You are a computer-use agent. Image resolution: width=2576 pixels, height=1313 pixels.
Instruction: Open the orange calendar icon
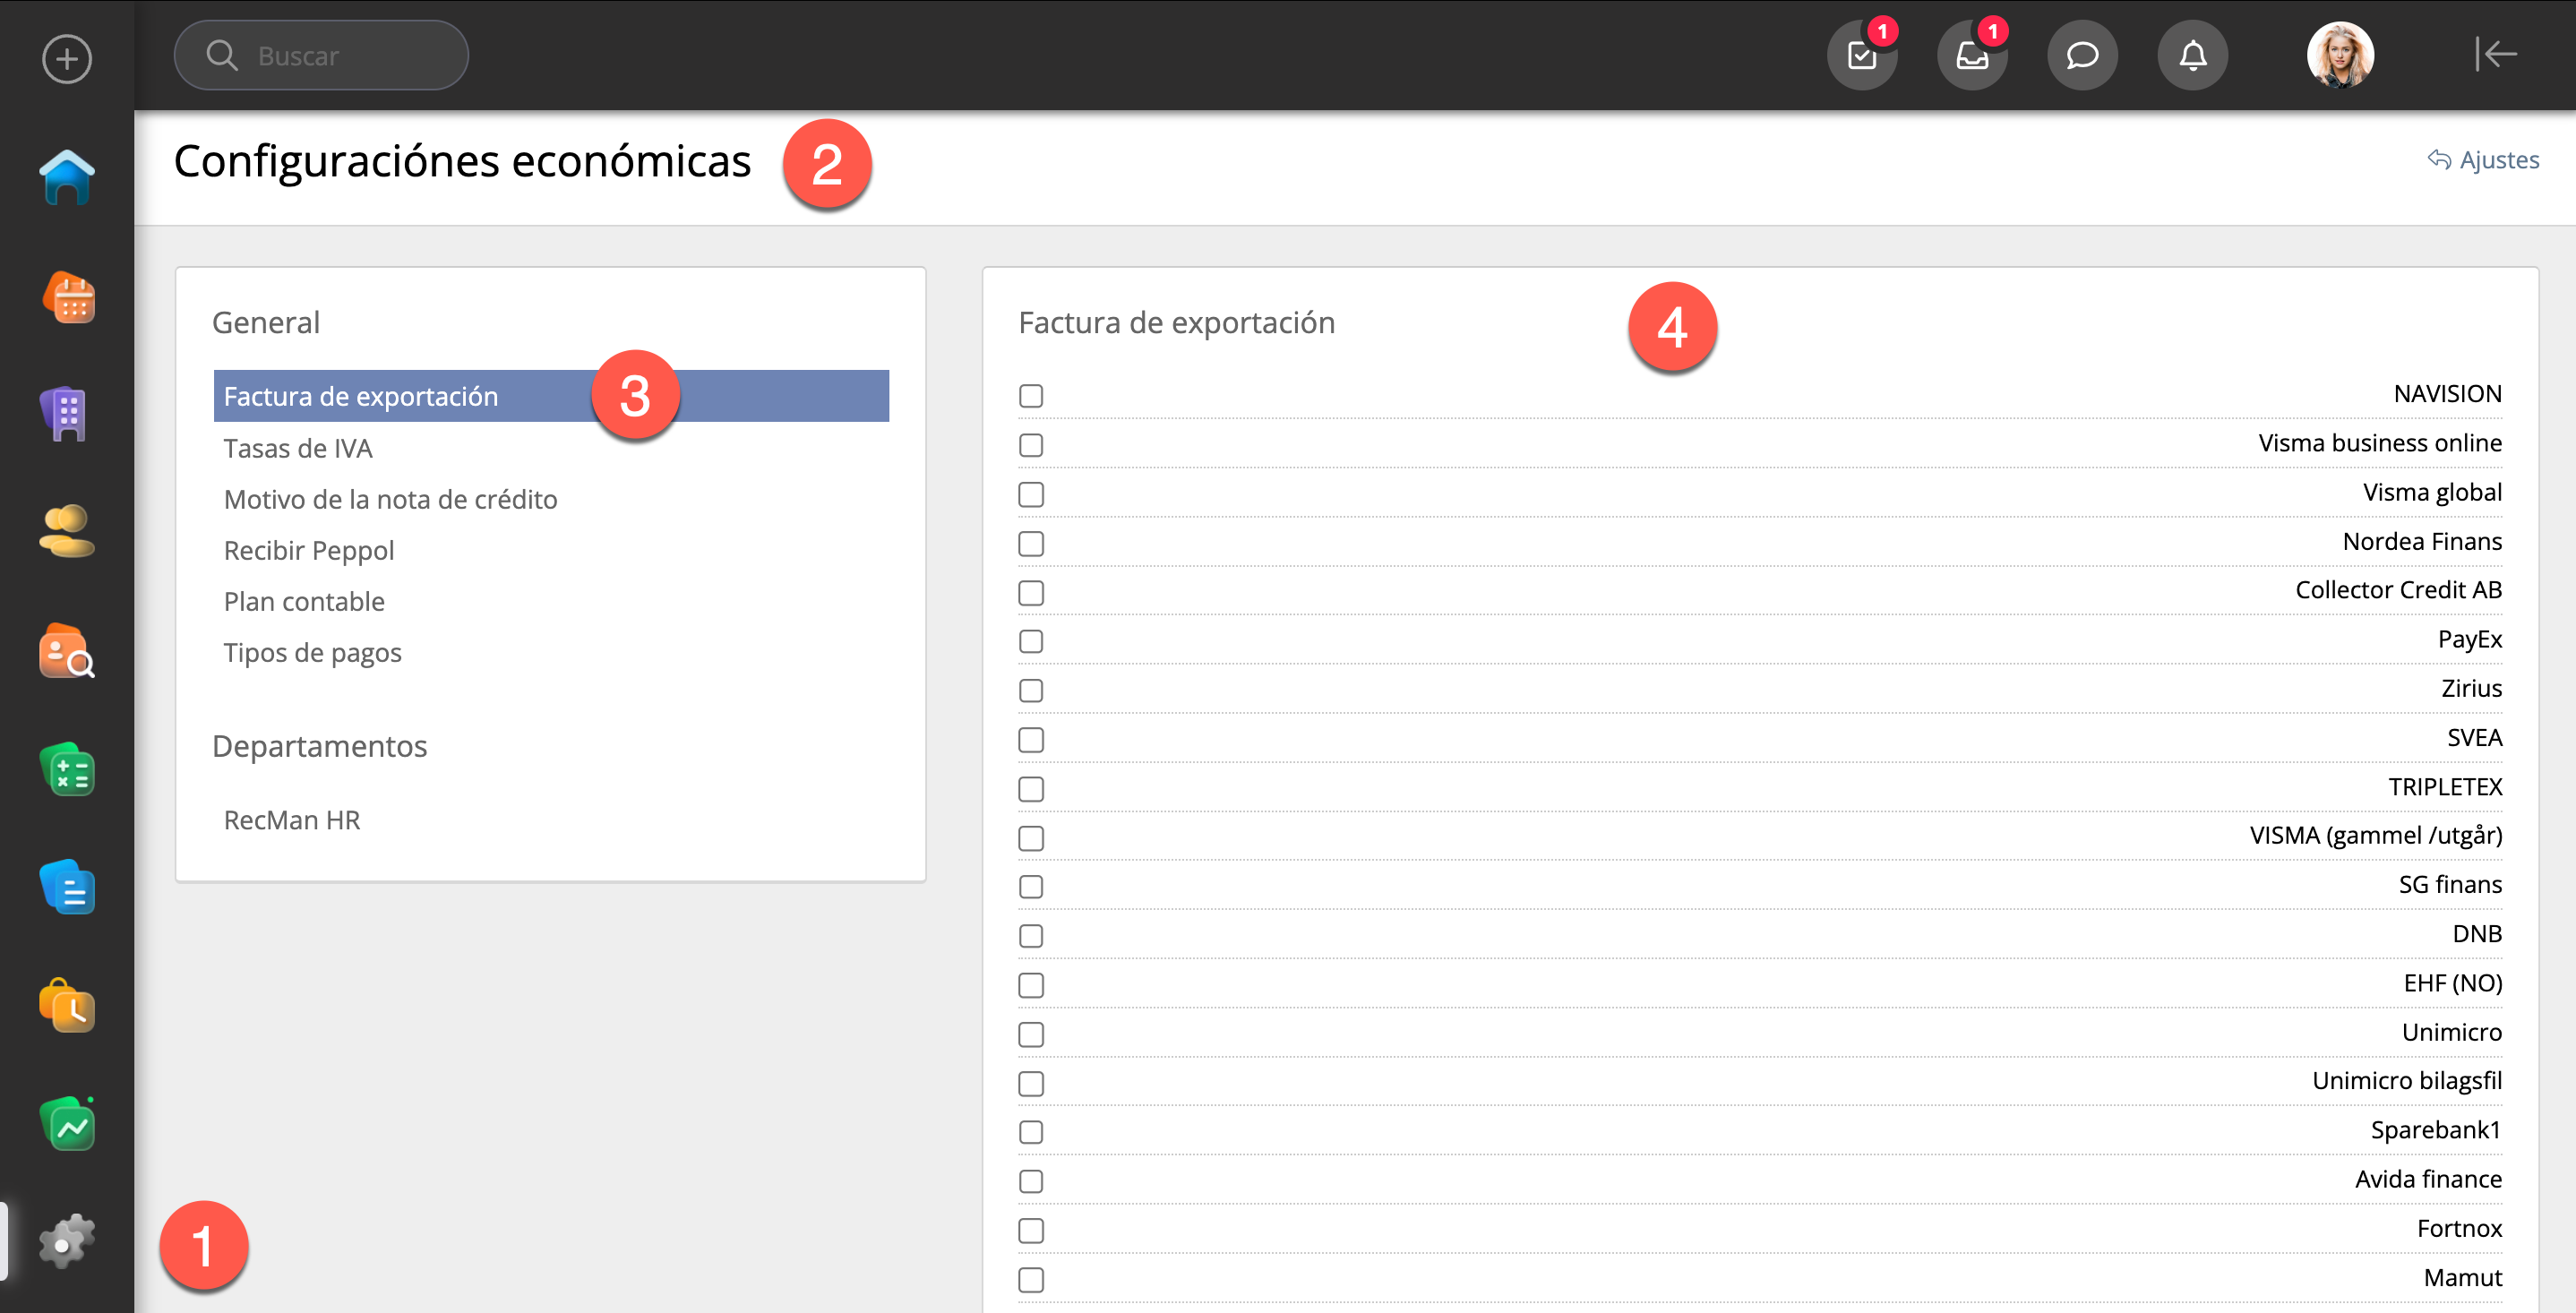tap(67, 297)
